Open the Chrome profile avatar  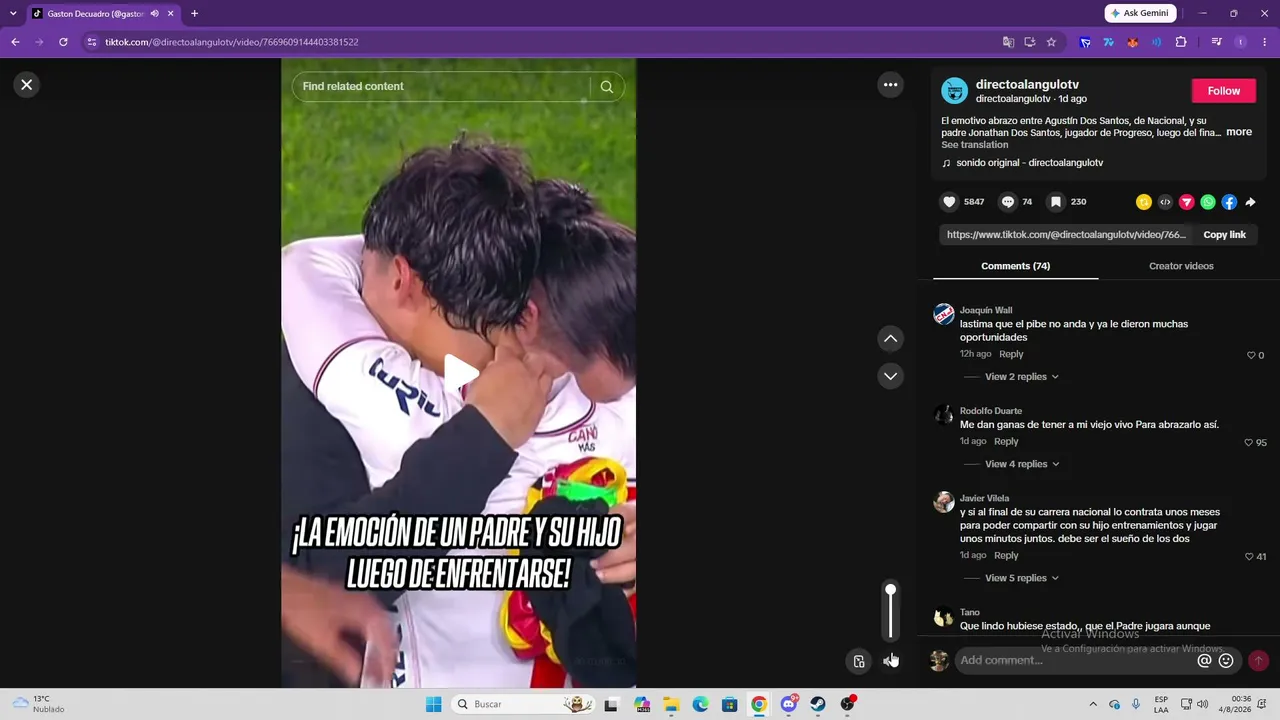pos(1240,42)
